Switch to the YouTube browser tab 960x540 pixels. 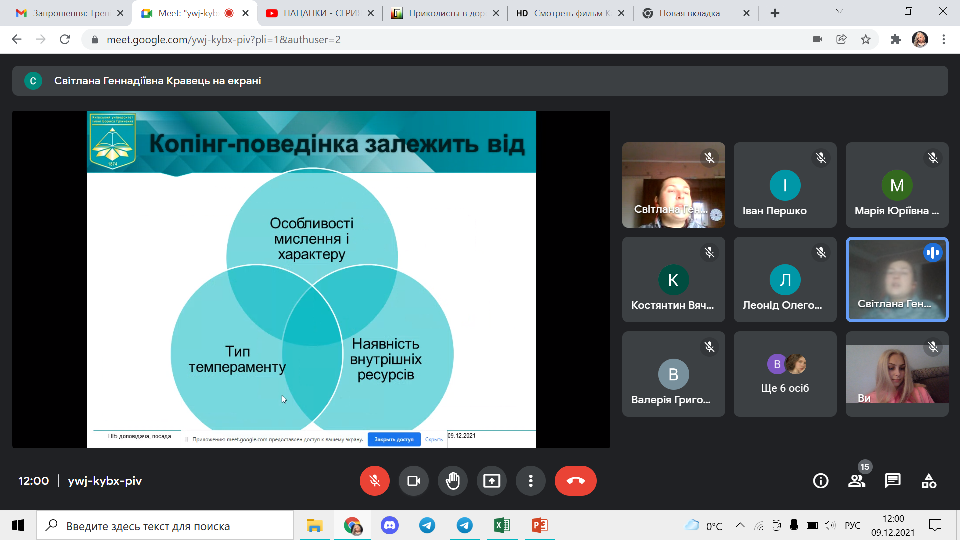(x=318, y=13)
